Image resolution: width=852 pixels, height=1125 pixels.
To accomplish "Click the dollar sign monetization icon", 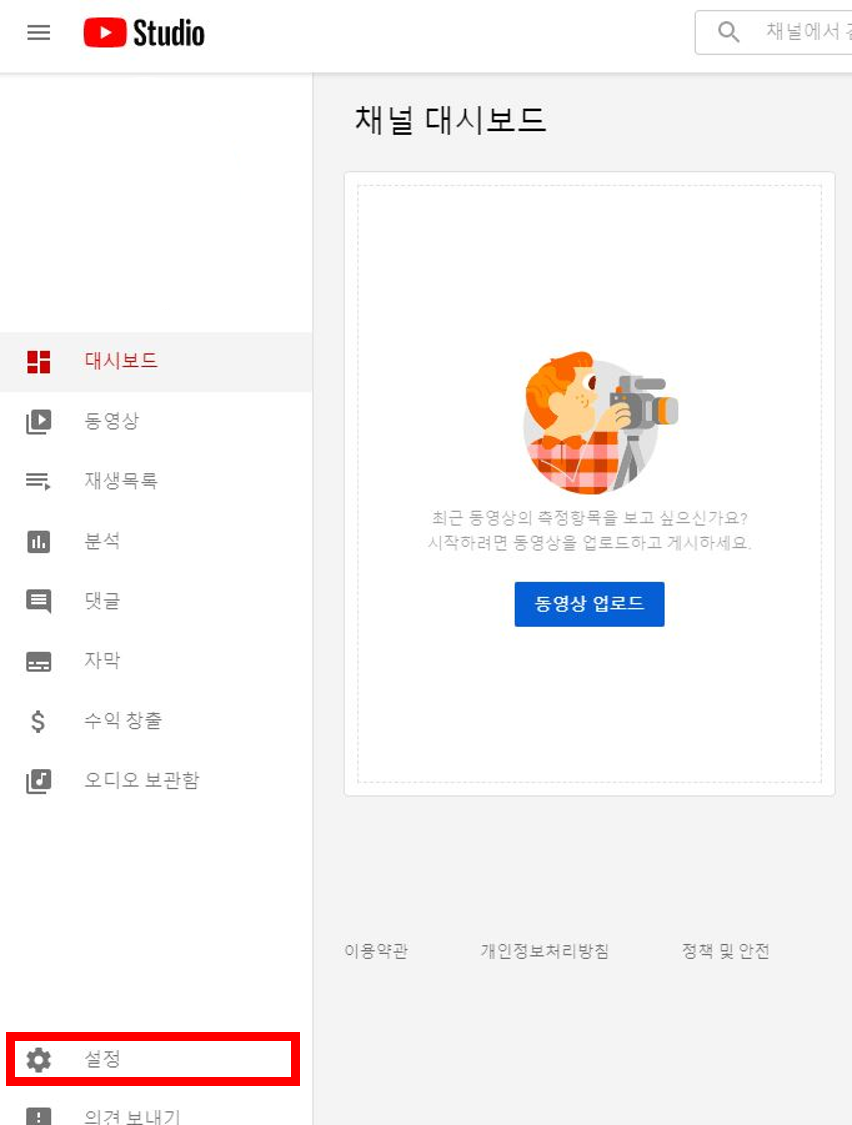I will click(38, 721).
